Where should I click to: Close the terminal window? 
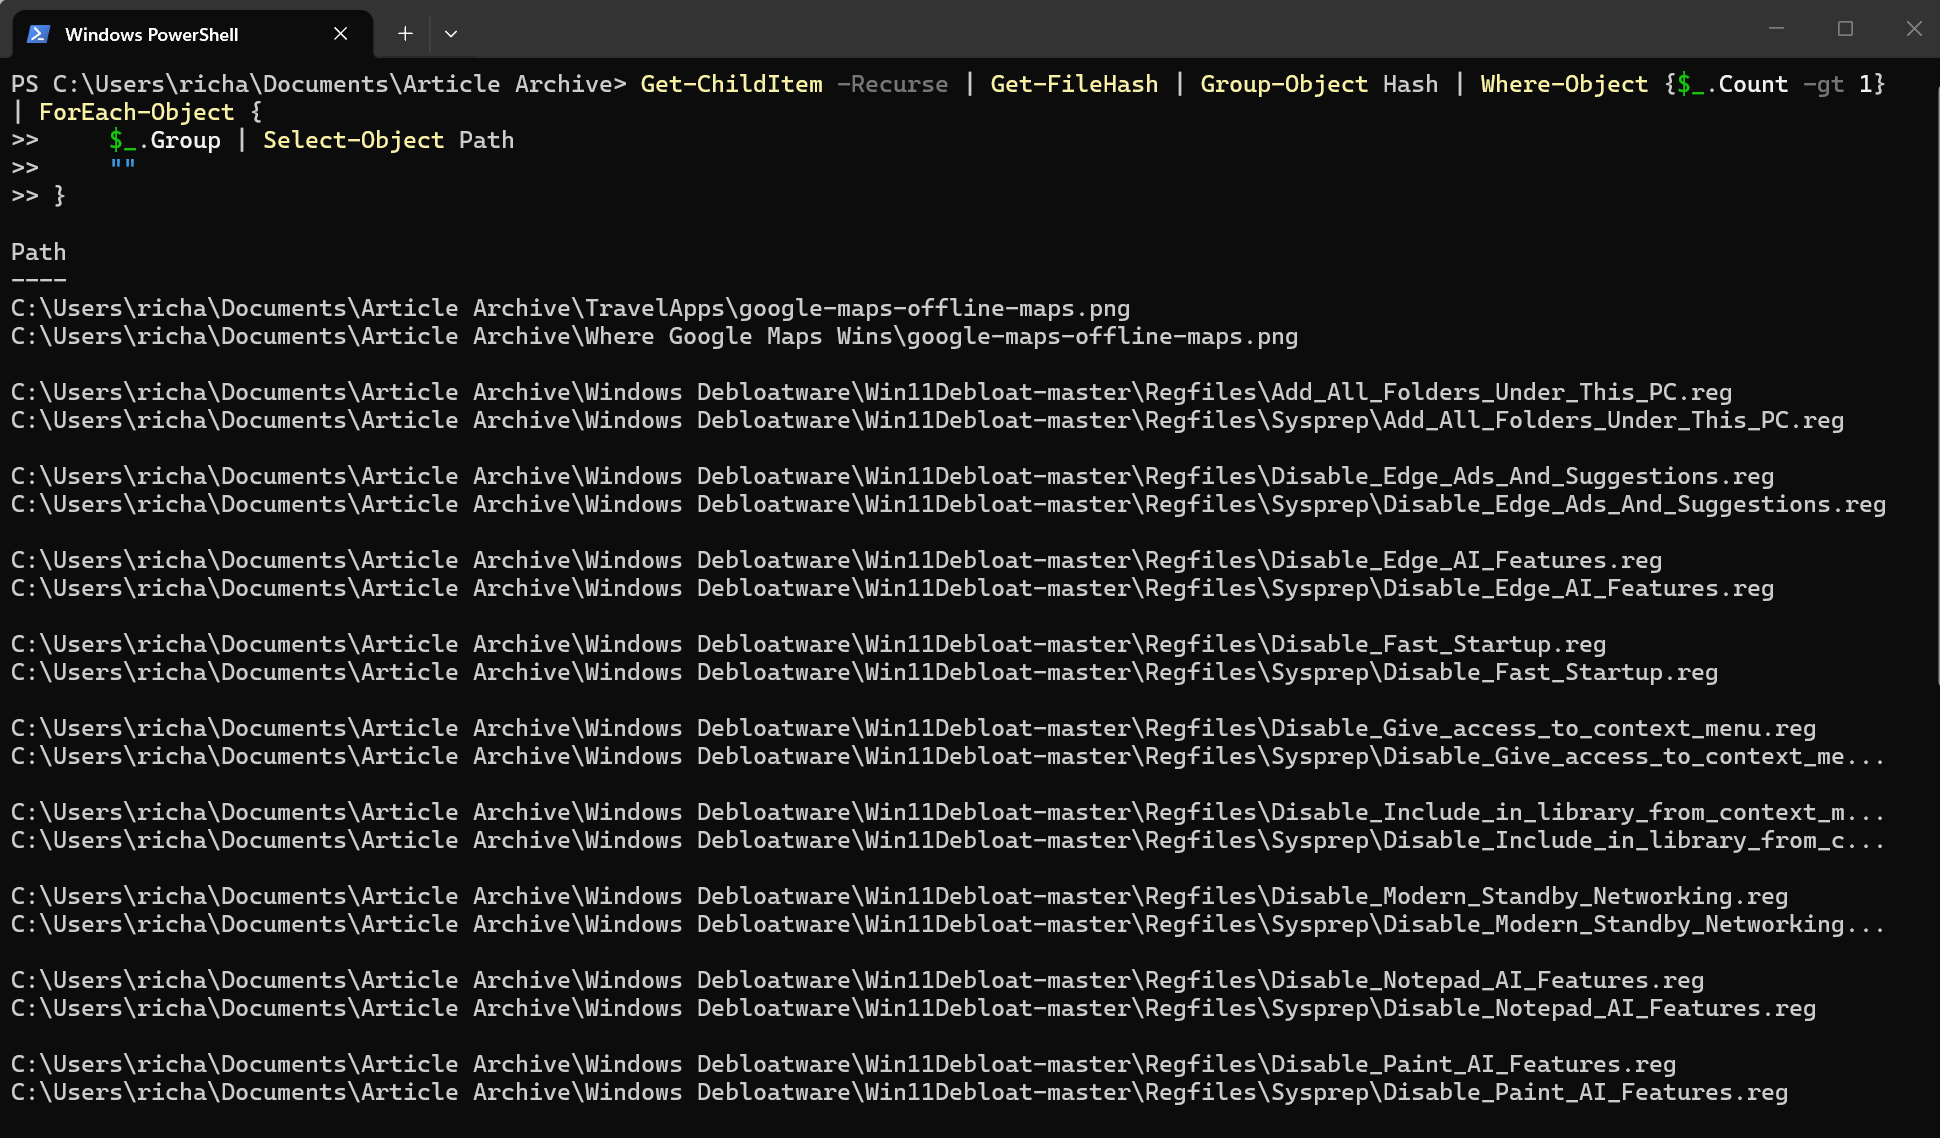tap(1914, 29)
